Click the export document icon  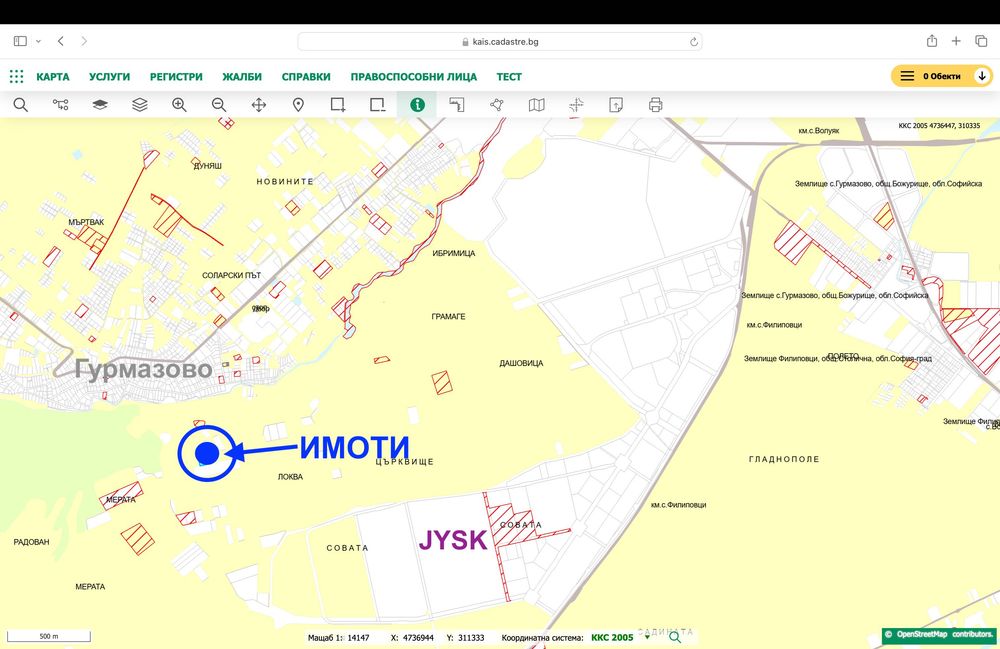(x=615, y=105)
